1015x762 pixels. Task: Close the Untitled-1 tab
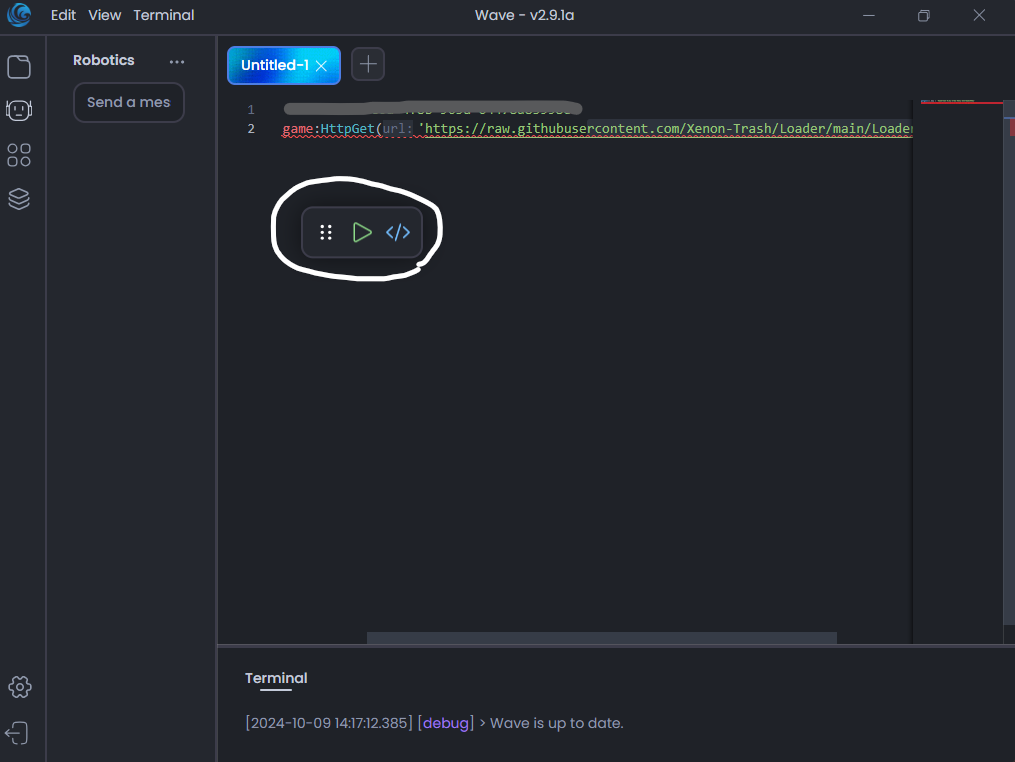[x=322, y=65]
